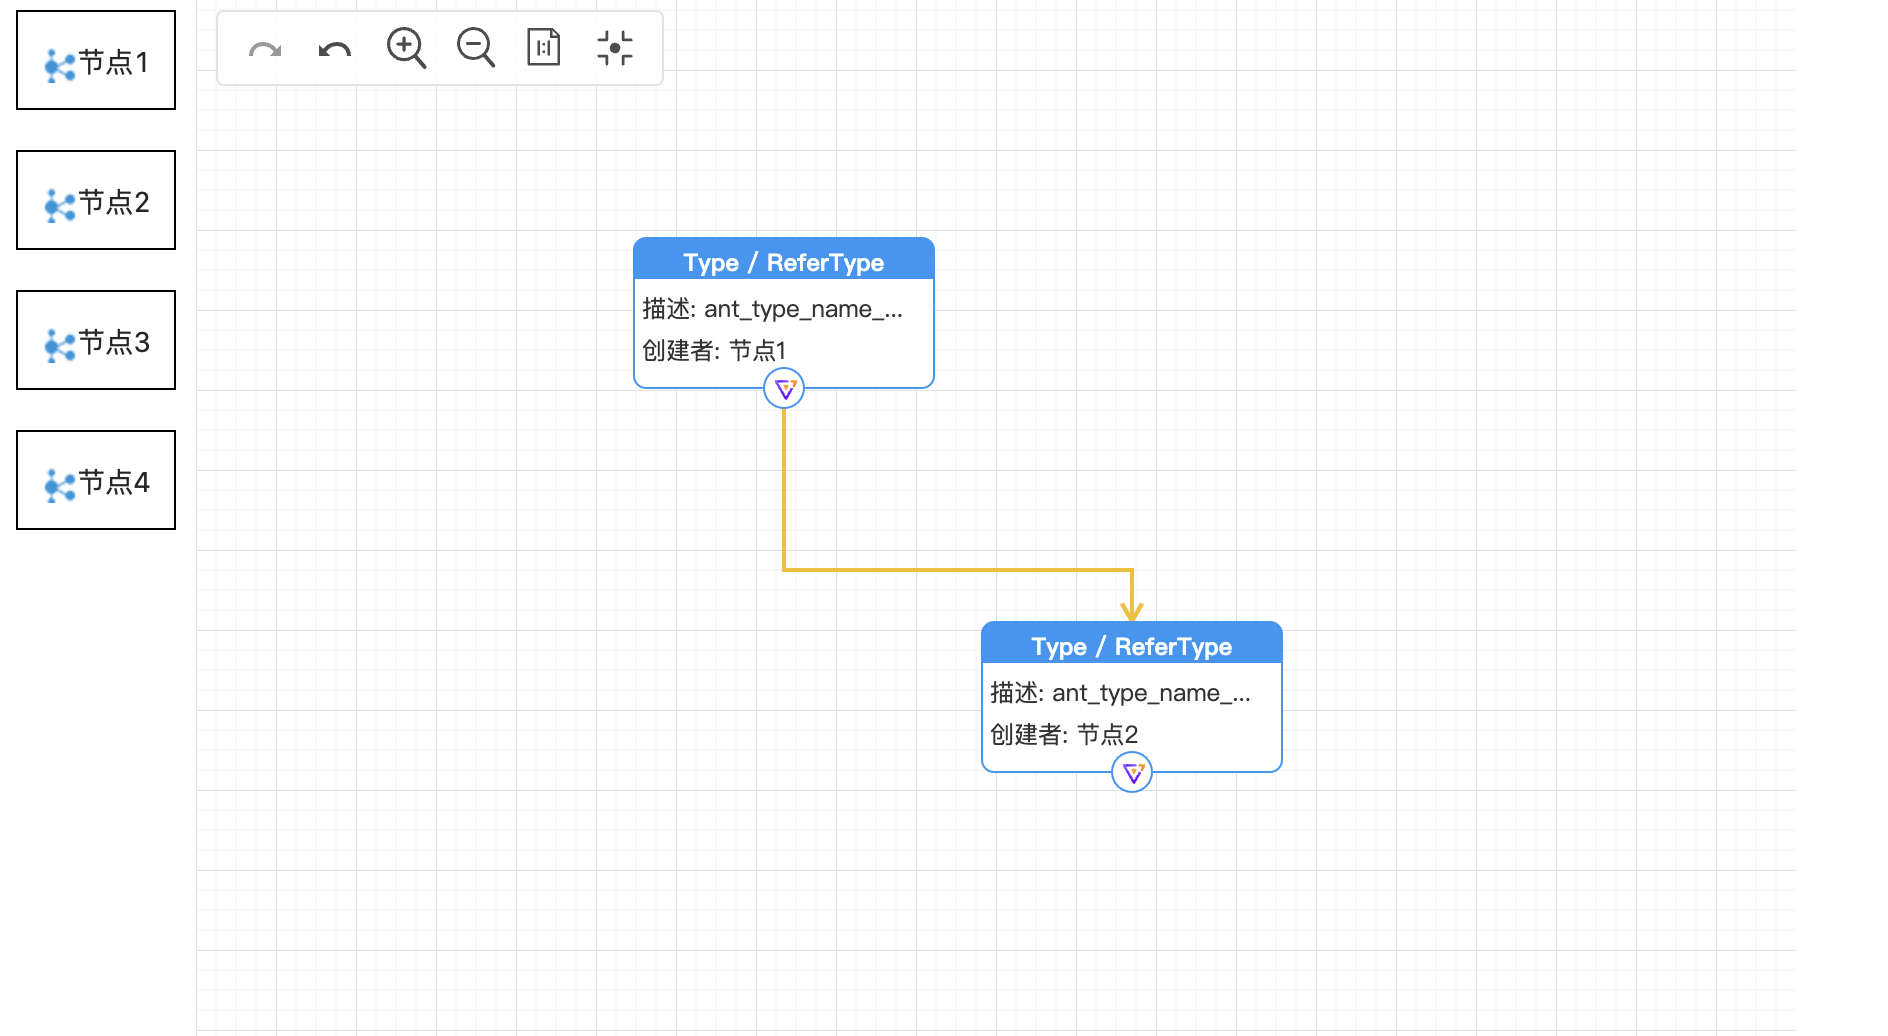Select the yellow connector edge between cards

958,570
